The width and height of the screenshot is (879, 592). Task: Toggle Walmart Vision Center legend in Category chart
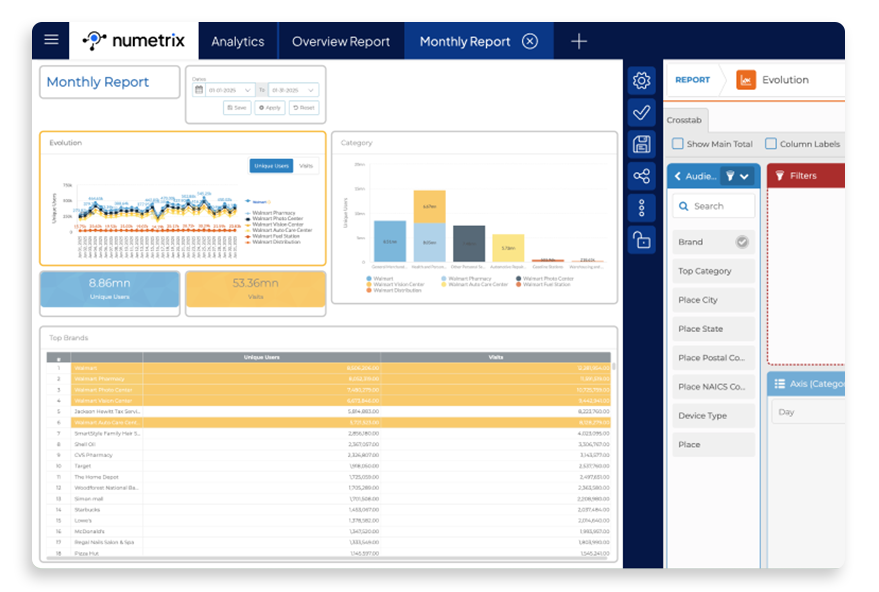[395, 284]
